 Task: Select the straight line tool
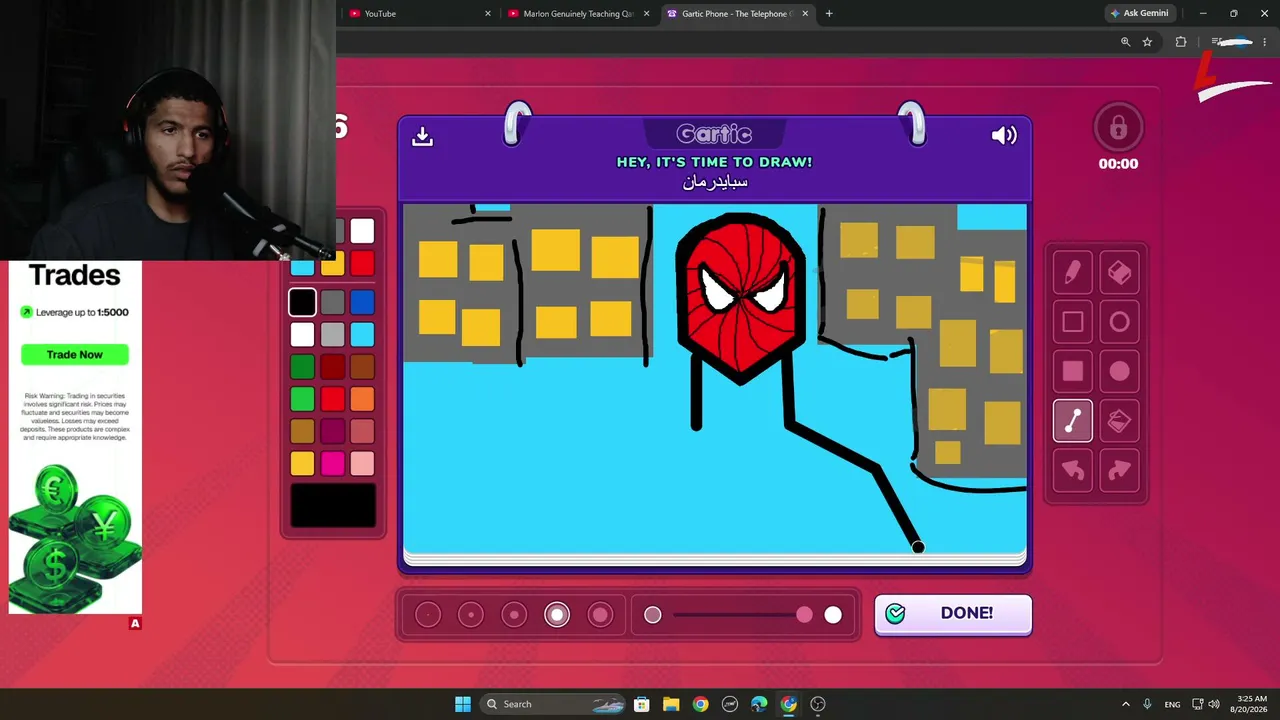click(1072, 421)
